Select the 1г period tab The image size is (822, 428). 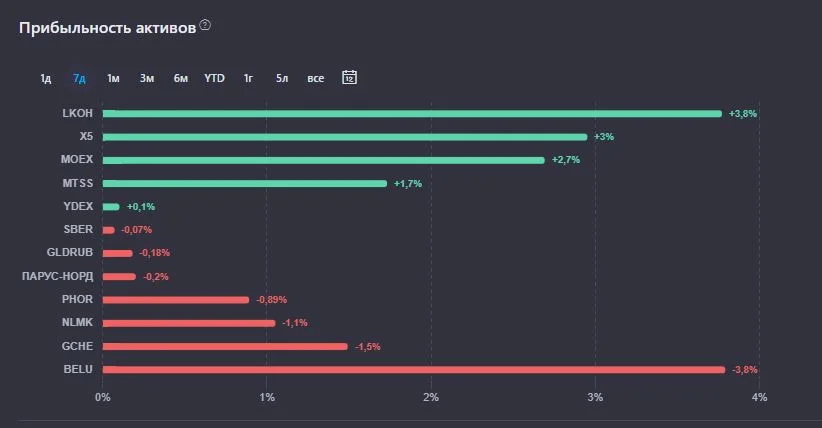pyautogui.click(x=248, y=78)
